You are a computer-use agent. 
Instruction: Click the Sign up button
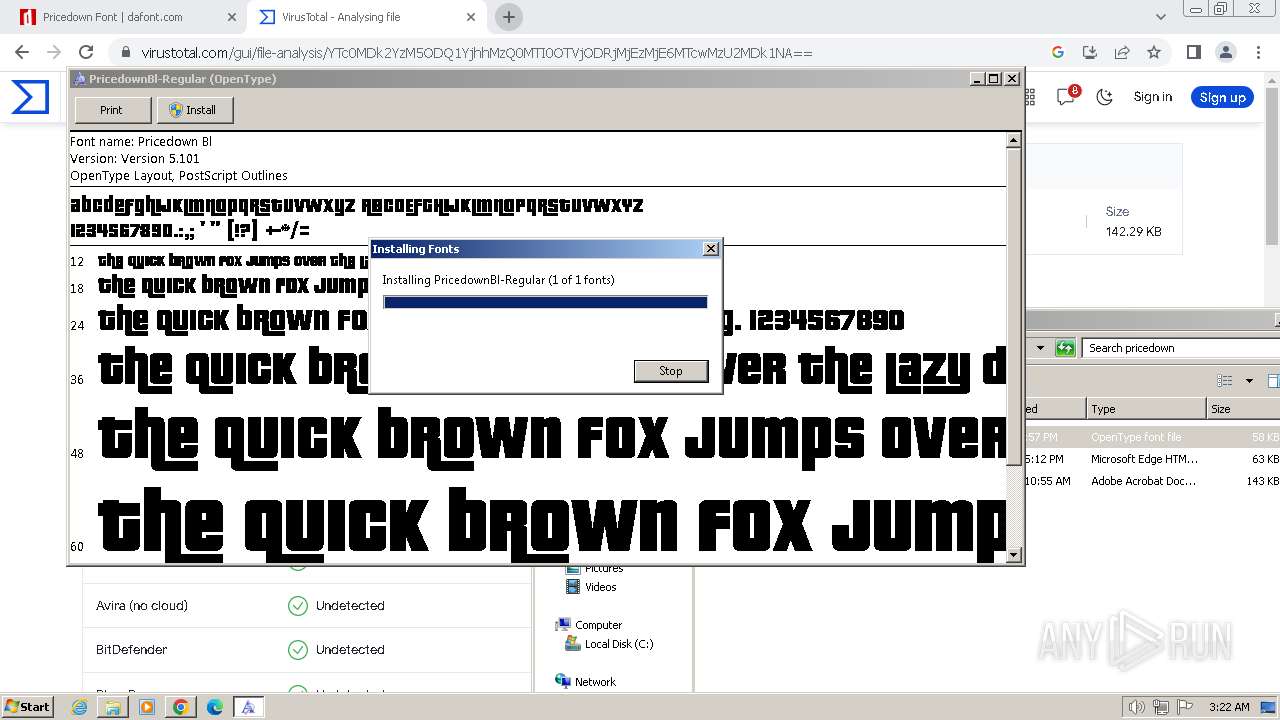tap(1222, 97)
